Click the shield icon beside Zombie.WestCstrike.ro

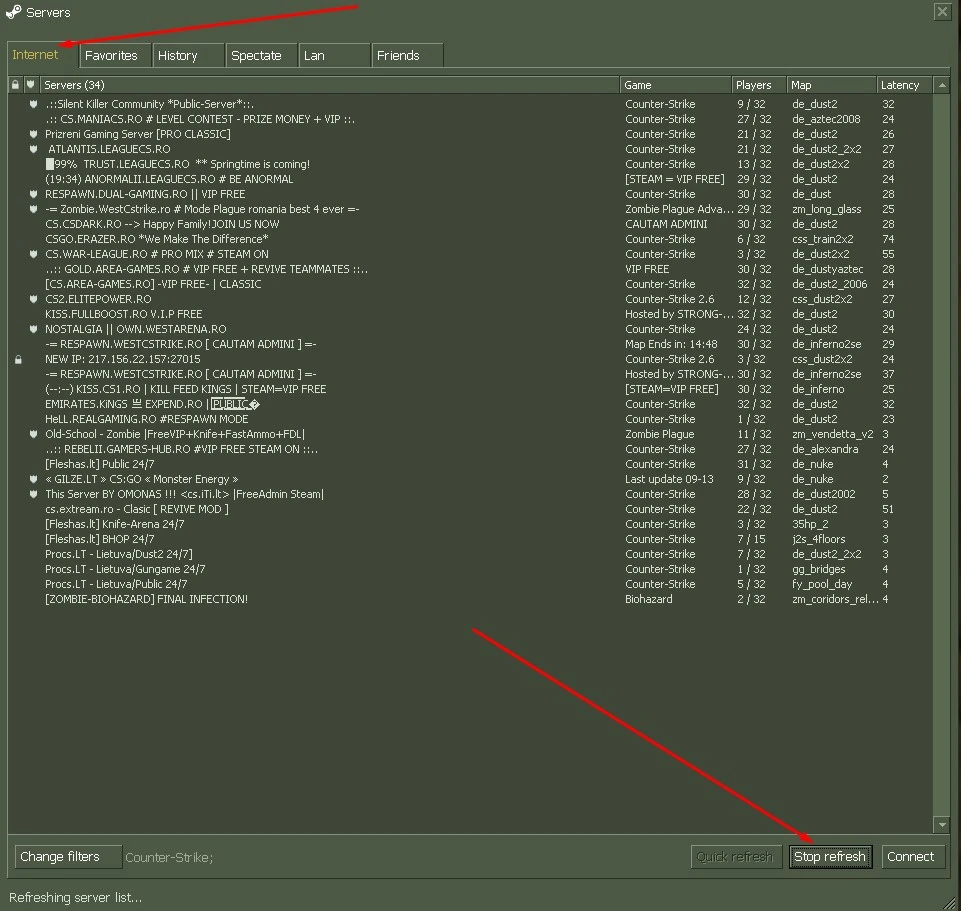34,209
